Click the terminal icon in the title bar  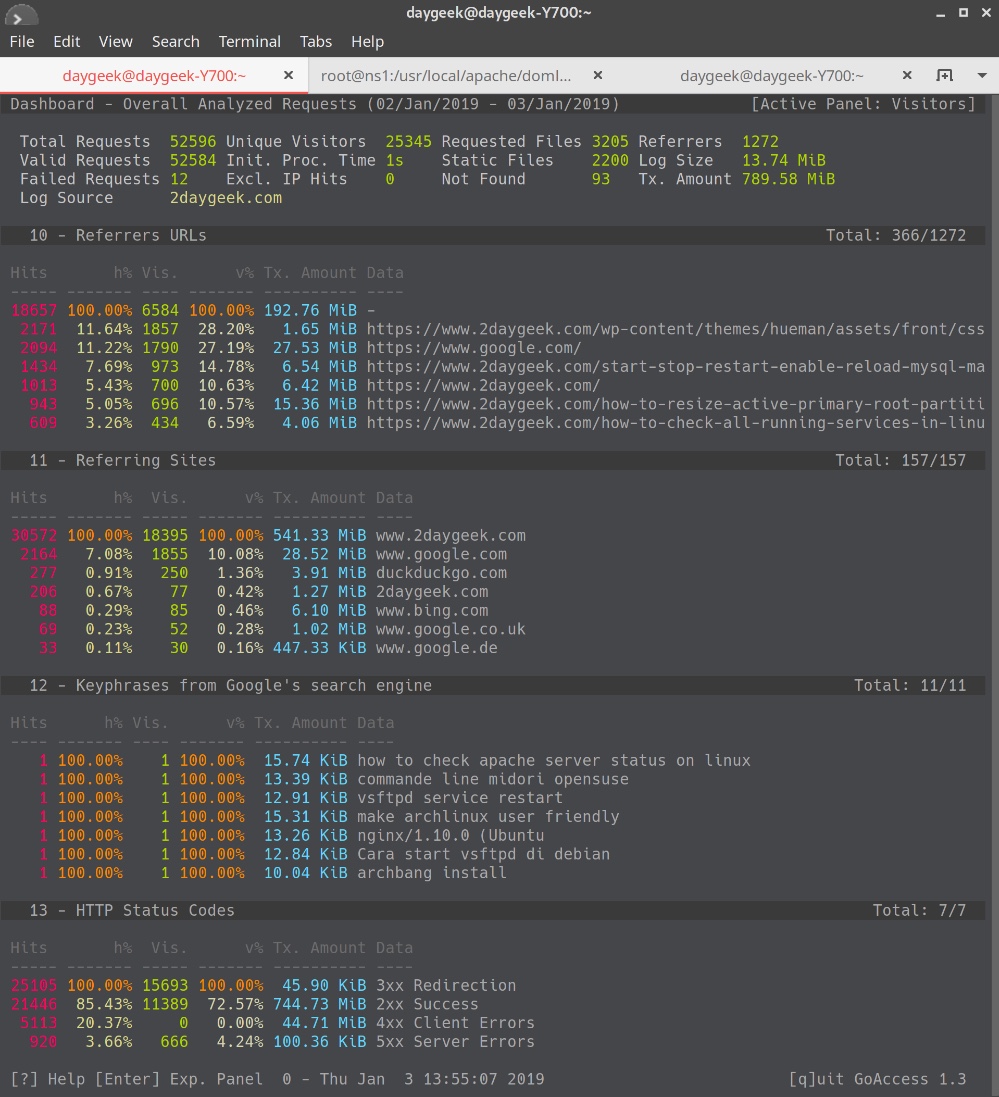(20, 14)
